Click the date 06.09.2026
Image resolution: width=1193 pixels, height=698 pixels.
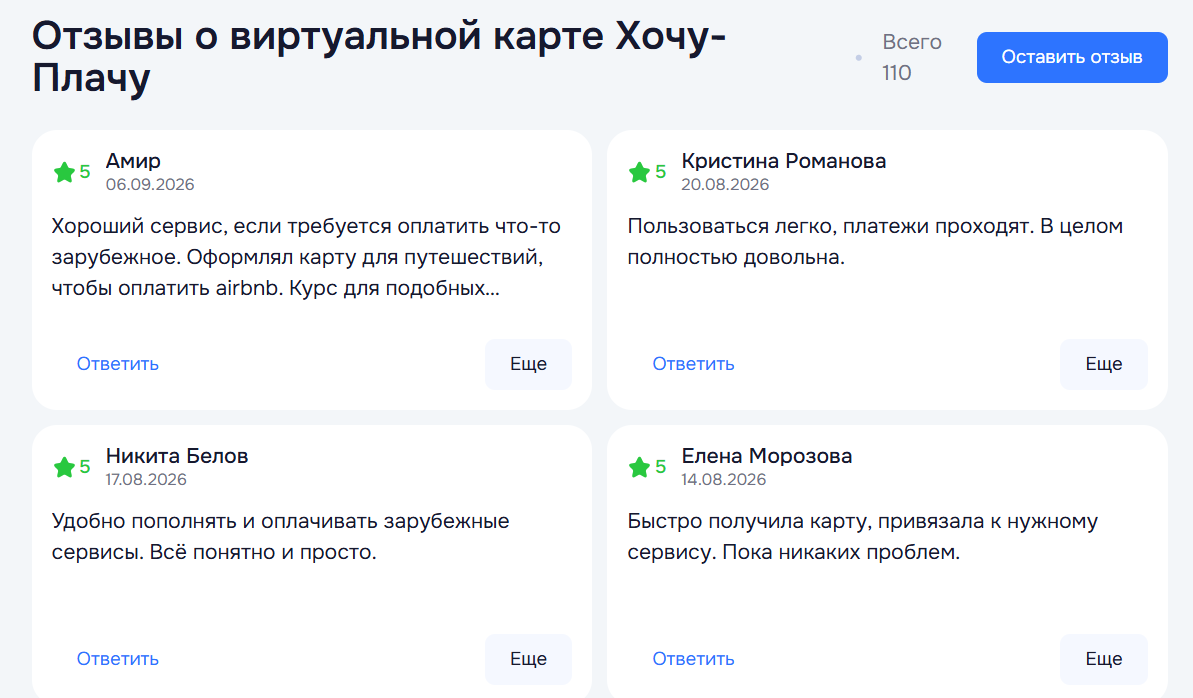(150, 184)
